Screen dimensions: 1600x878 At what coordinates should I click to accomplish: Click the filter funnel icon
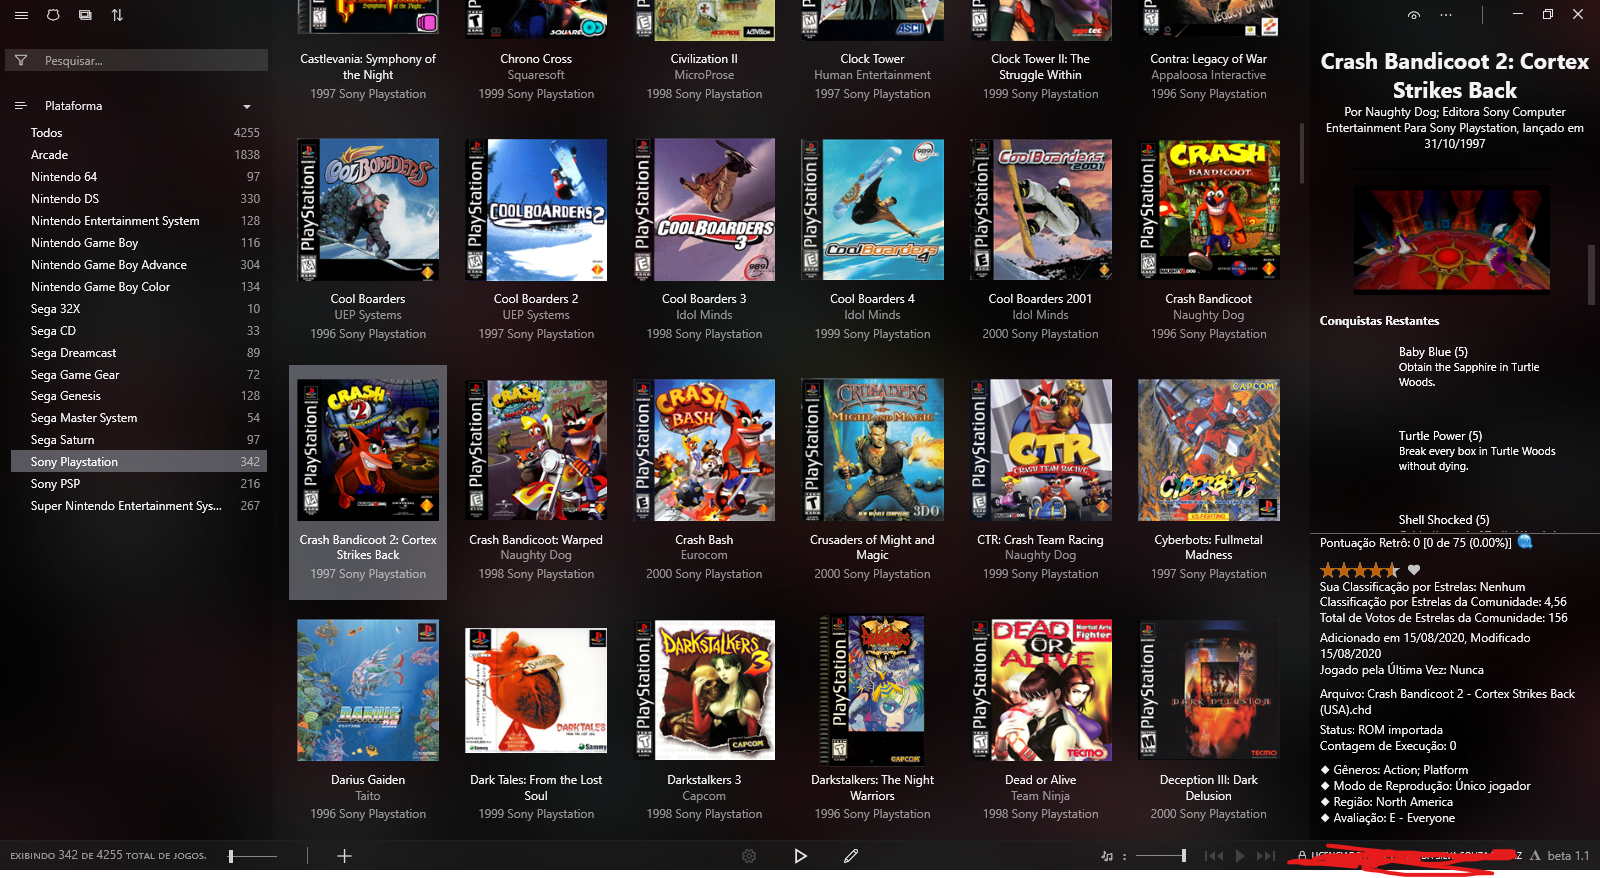21,61
